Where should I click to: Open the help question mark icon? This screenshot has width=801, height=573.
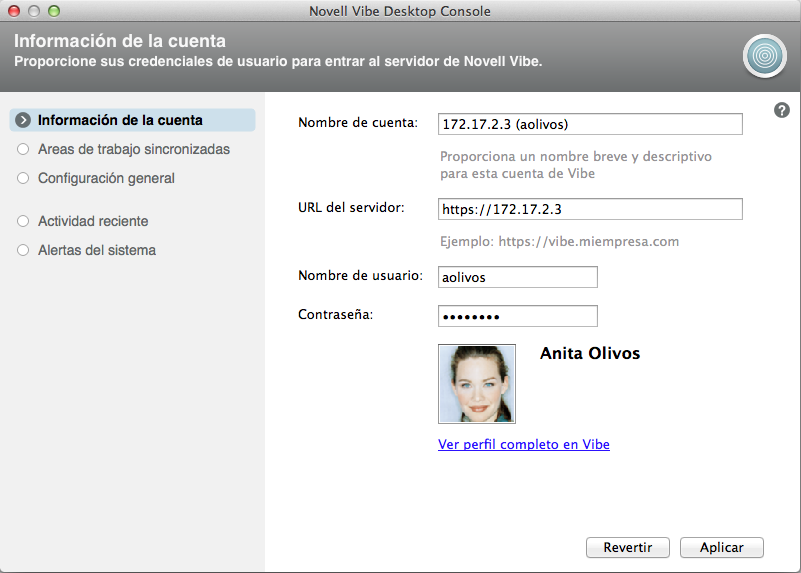(782, 110)
